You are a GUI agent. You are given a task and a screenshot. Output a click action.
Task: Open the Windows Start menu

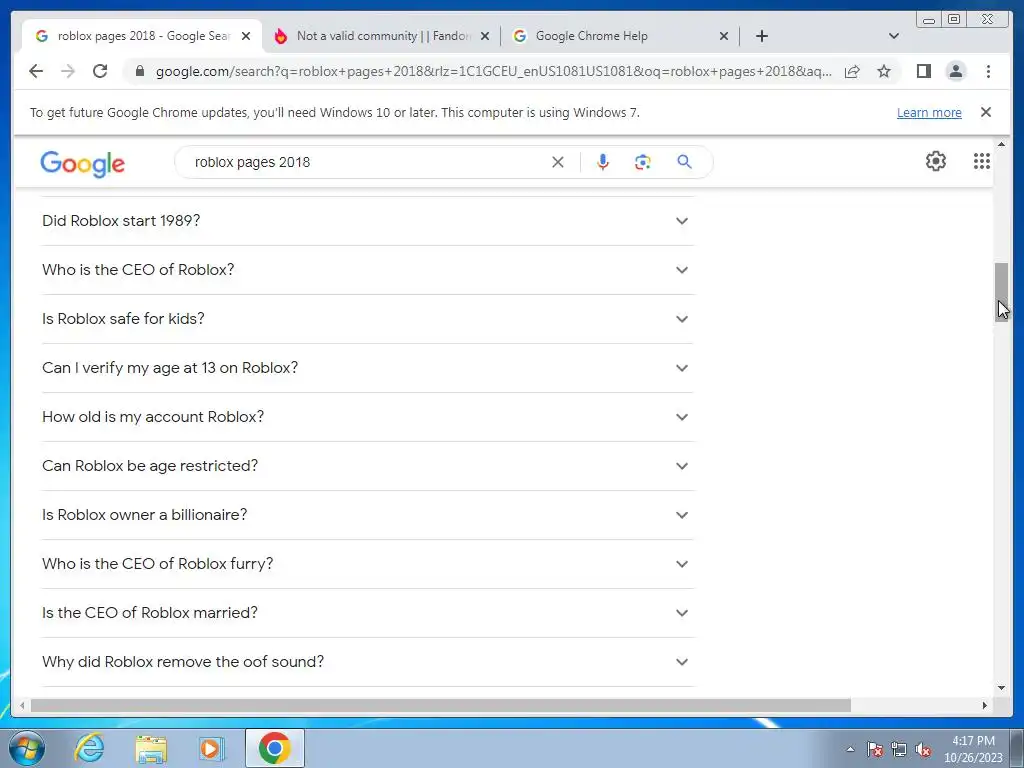point(26,748)
